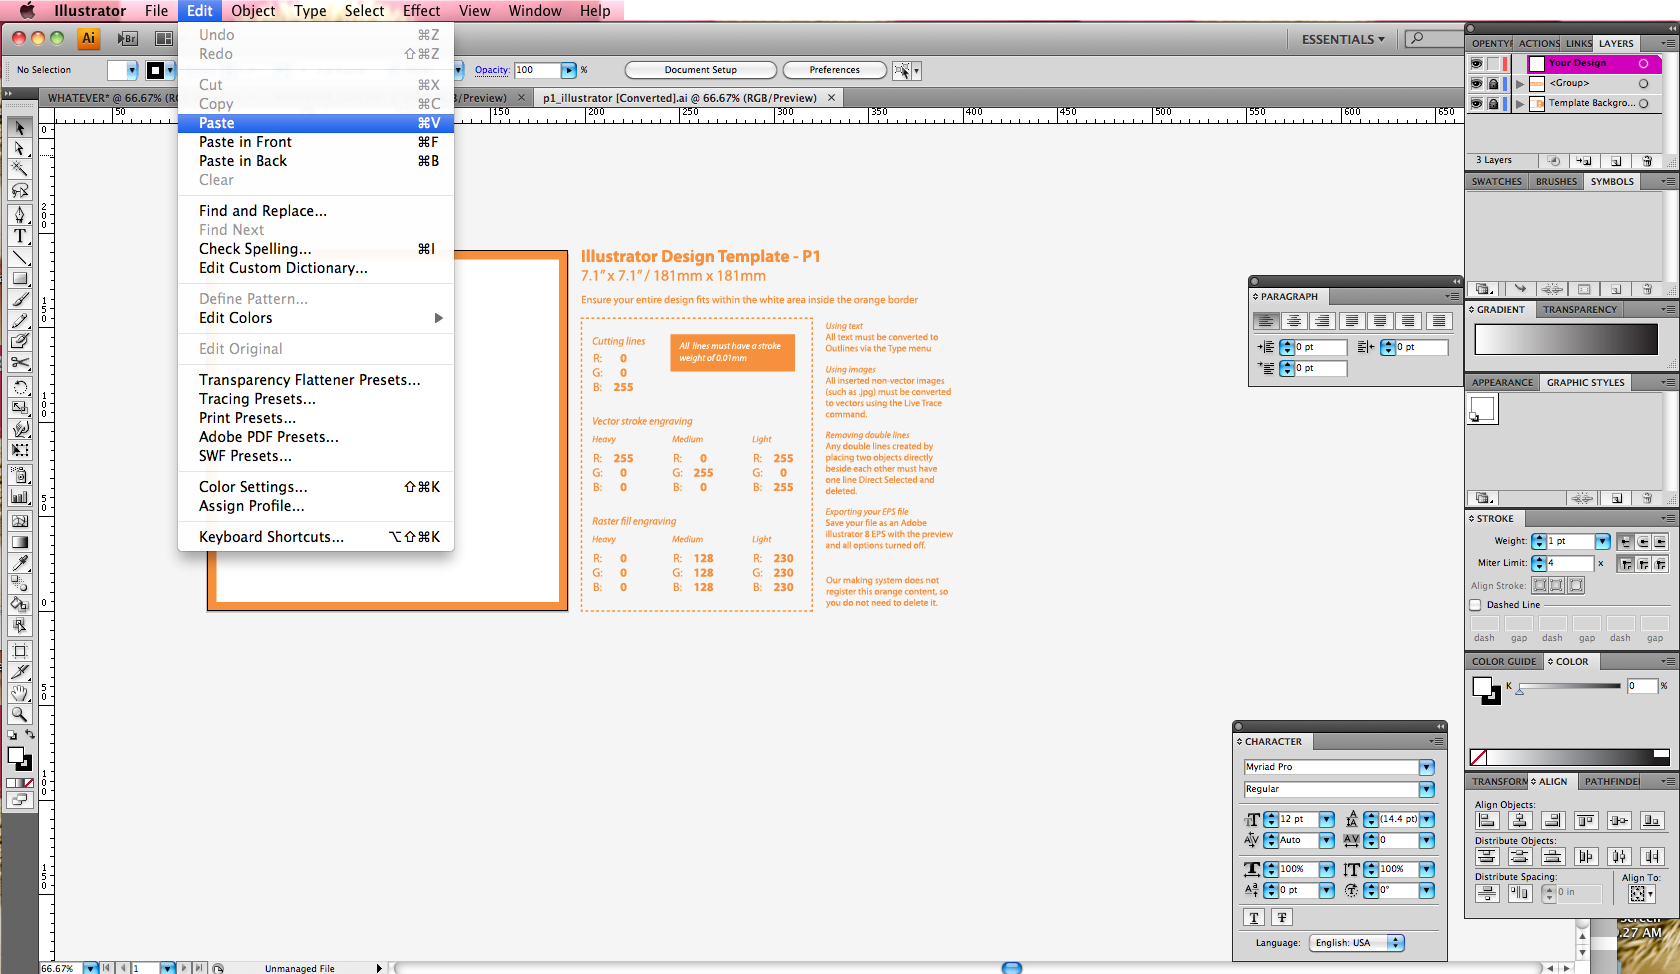Select the Type tool
This screenshot has height=974, width=1680.
(x=19, y=236)
